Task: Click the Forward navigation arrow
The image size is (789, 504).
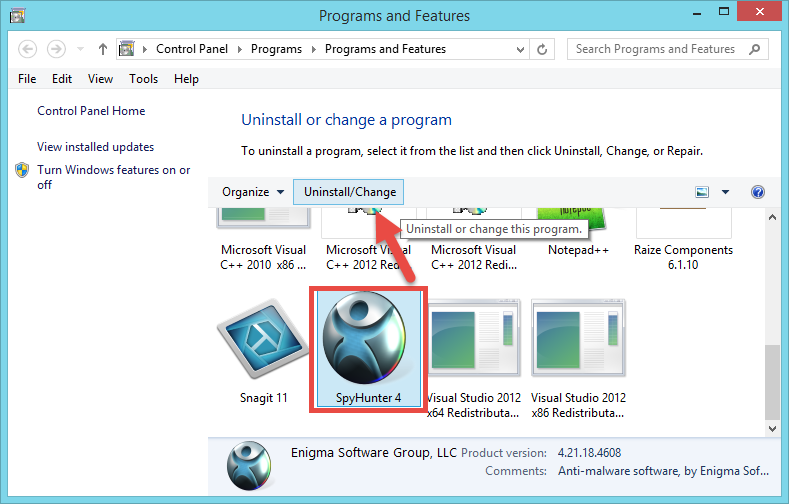Action: pos(56,49)
